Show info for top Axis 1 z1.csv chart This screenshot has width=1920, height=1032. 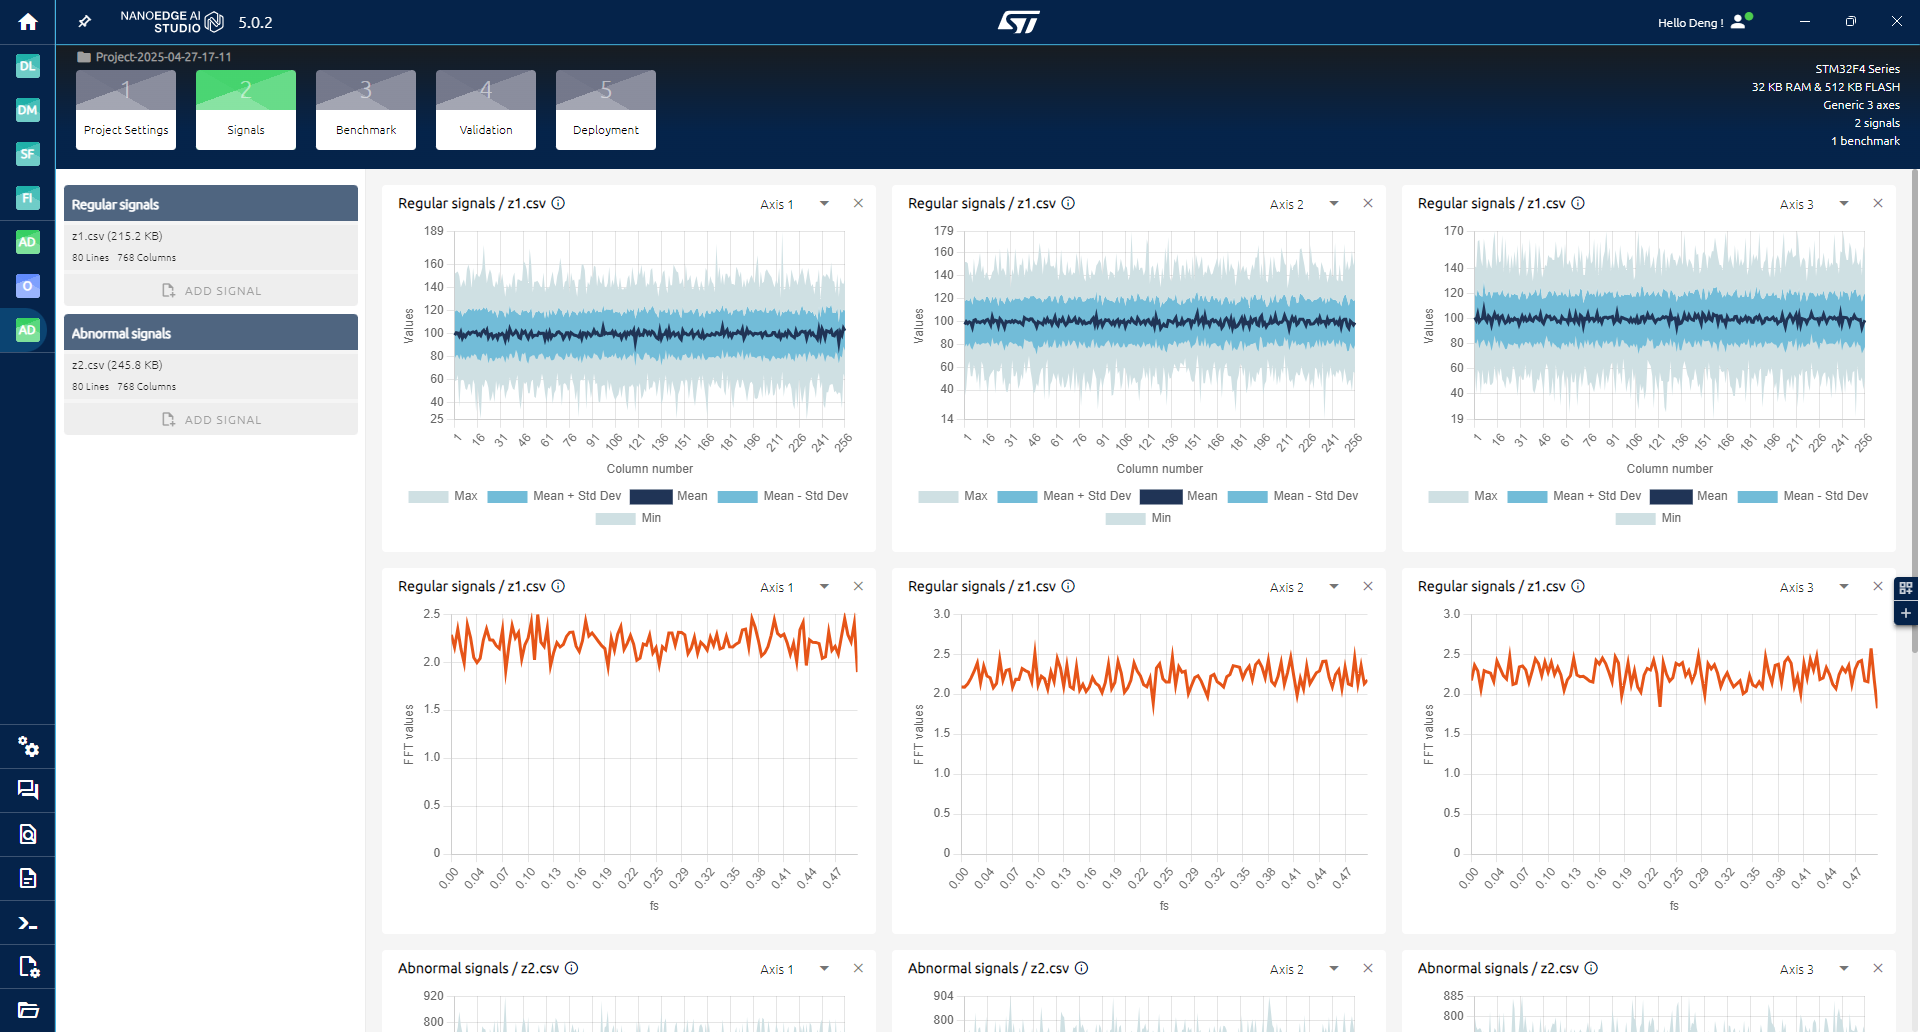click(559, 203)
